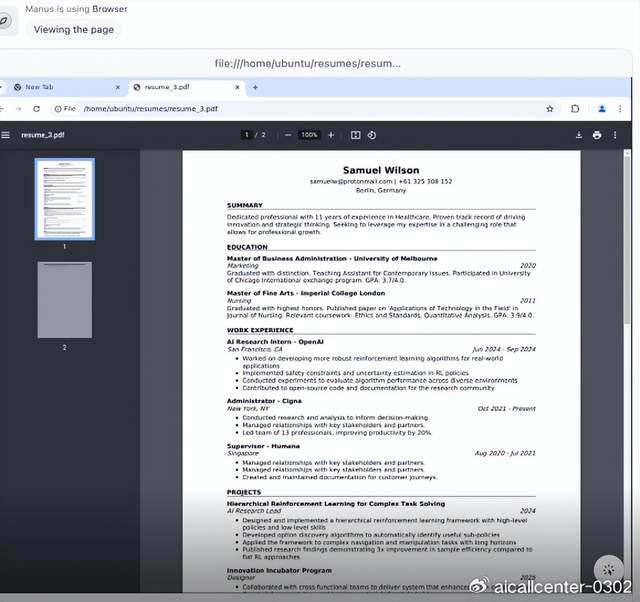Click the 'Jun 2024 - Sep 2024' date

pyautogui.click(x=504, y=349)
